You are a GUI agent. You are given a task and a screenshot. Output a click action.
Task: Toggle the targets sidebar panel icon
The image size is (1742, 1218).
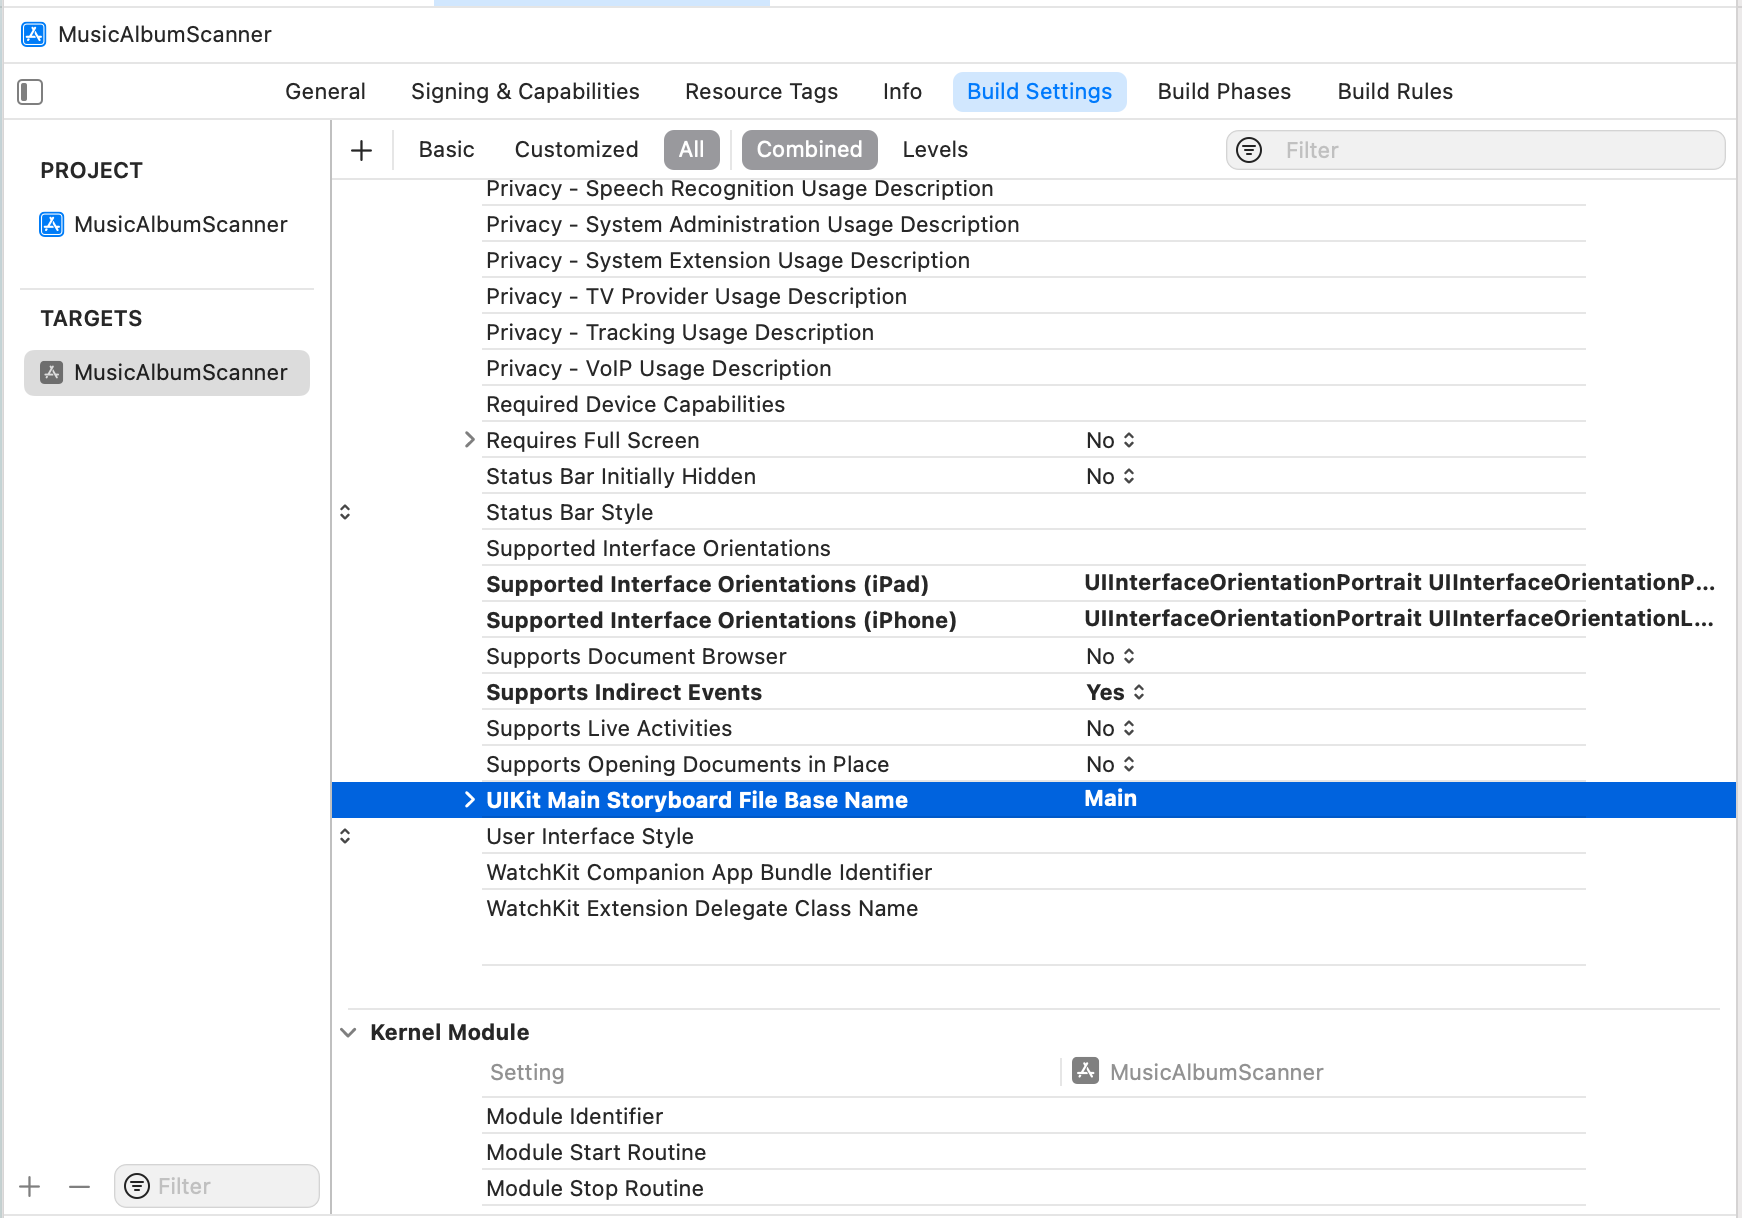coord(30,92)
